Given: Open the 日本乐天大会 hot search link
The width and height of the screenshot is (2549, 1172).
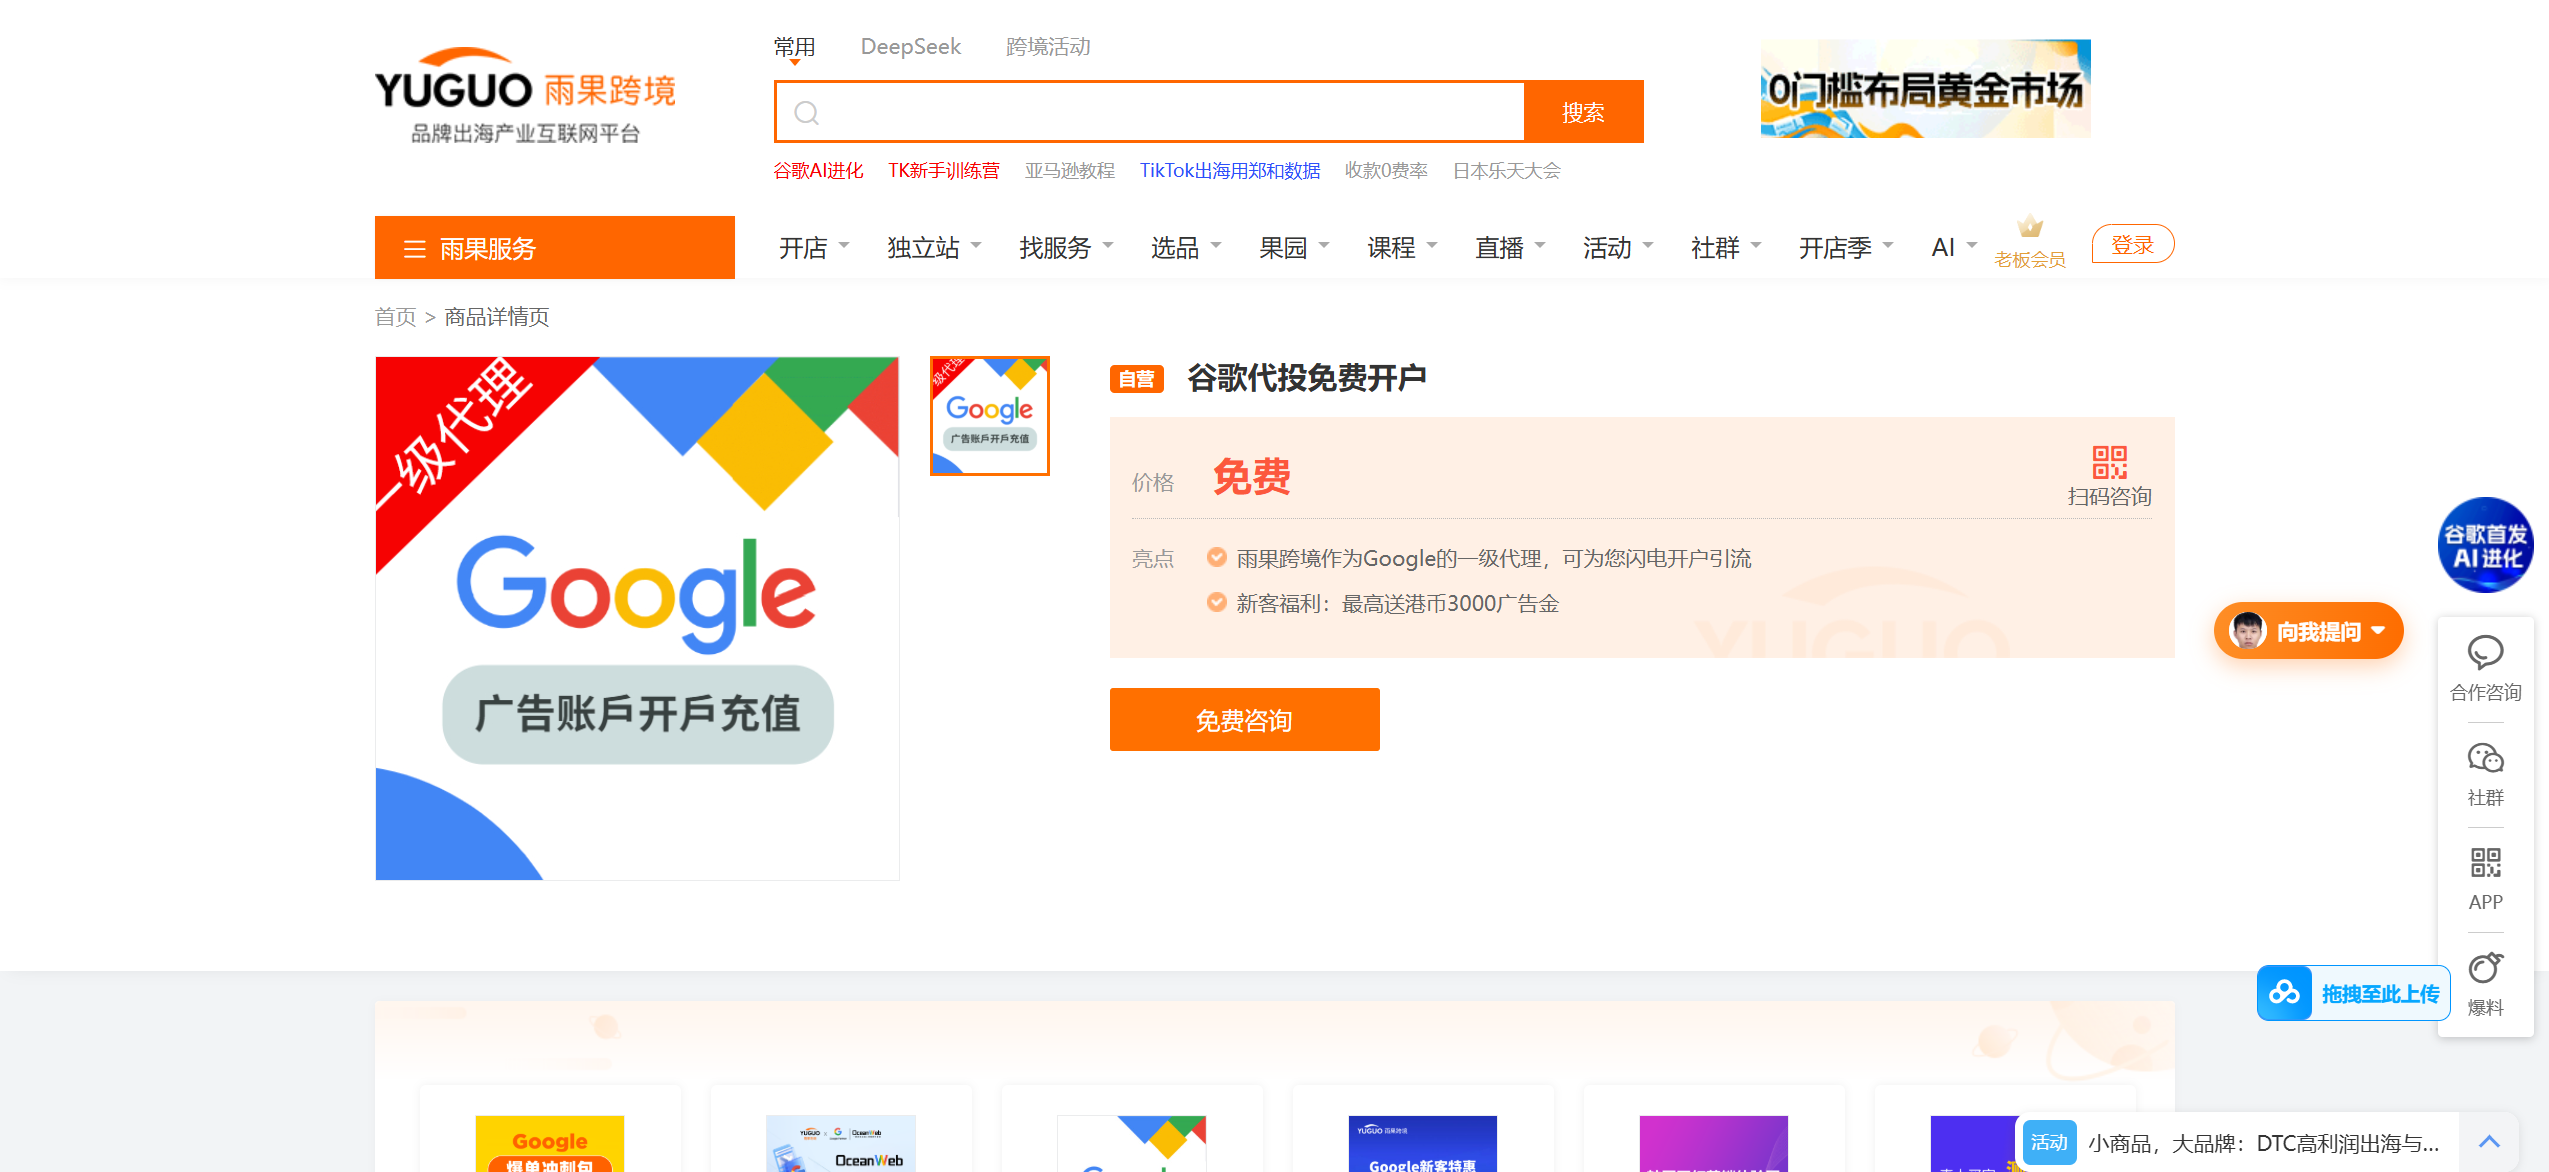Looking at the screenshot, I should point(1507,171).
